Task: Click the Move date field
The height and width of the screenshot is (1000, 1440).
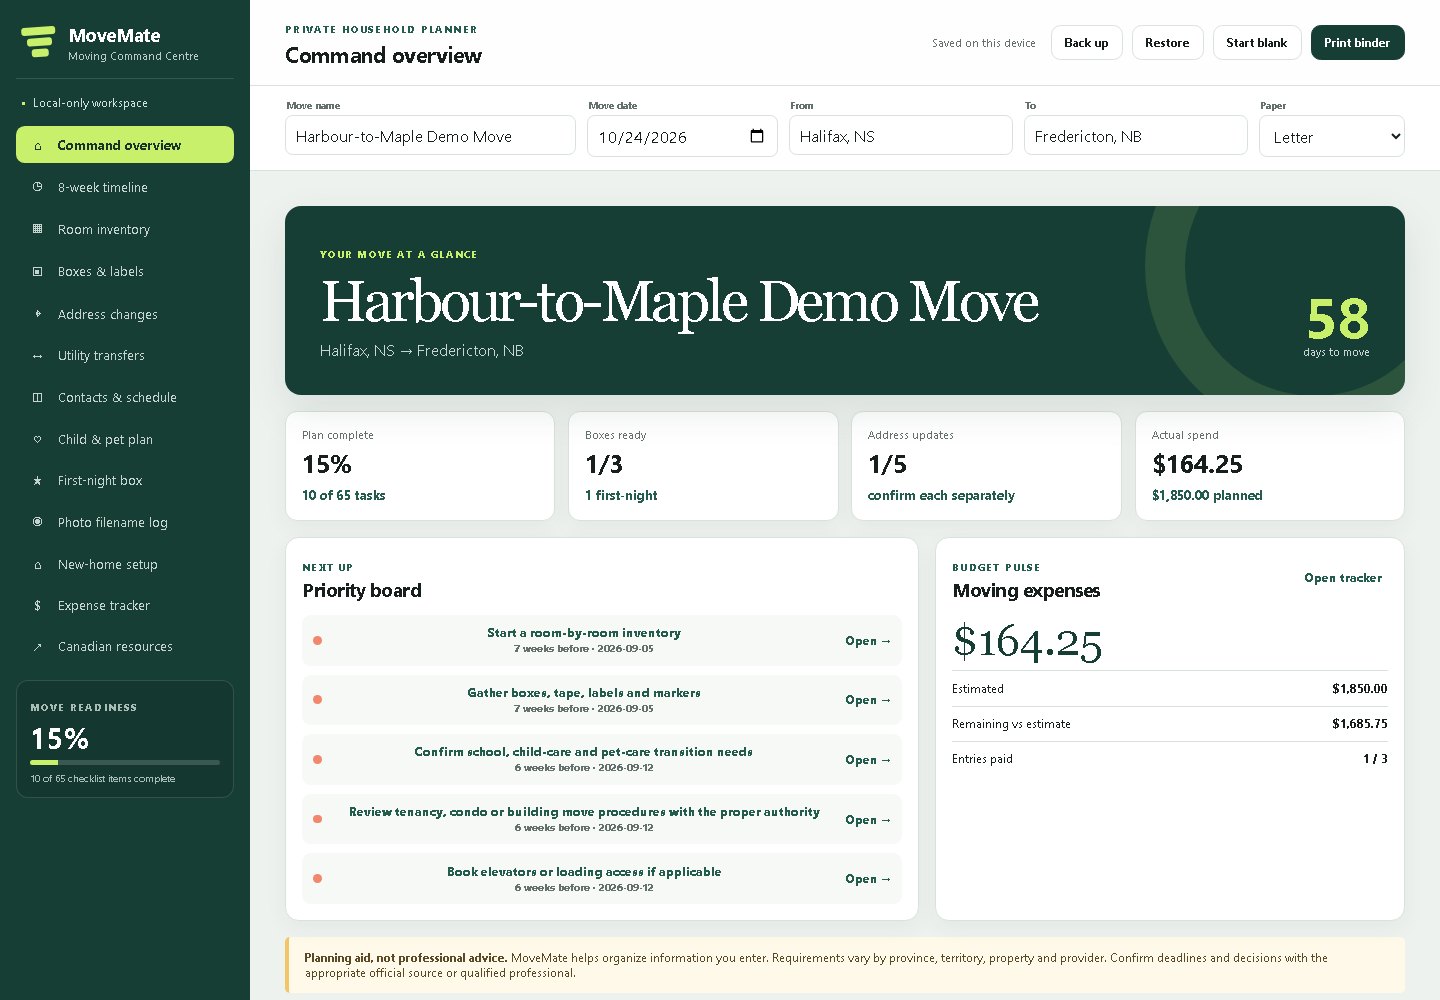Action: pyautogui.click(x=682, y=136)
